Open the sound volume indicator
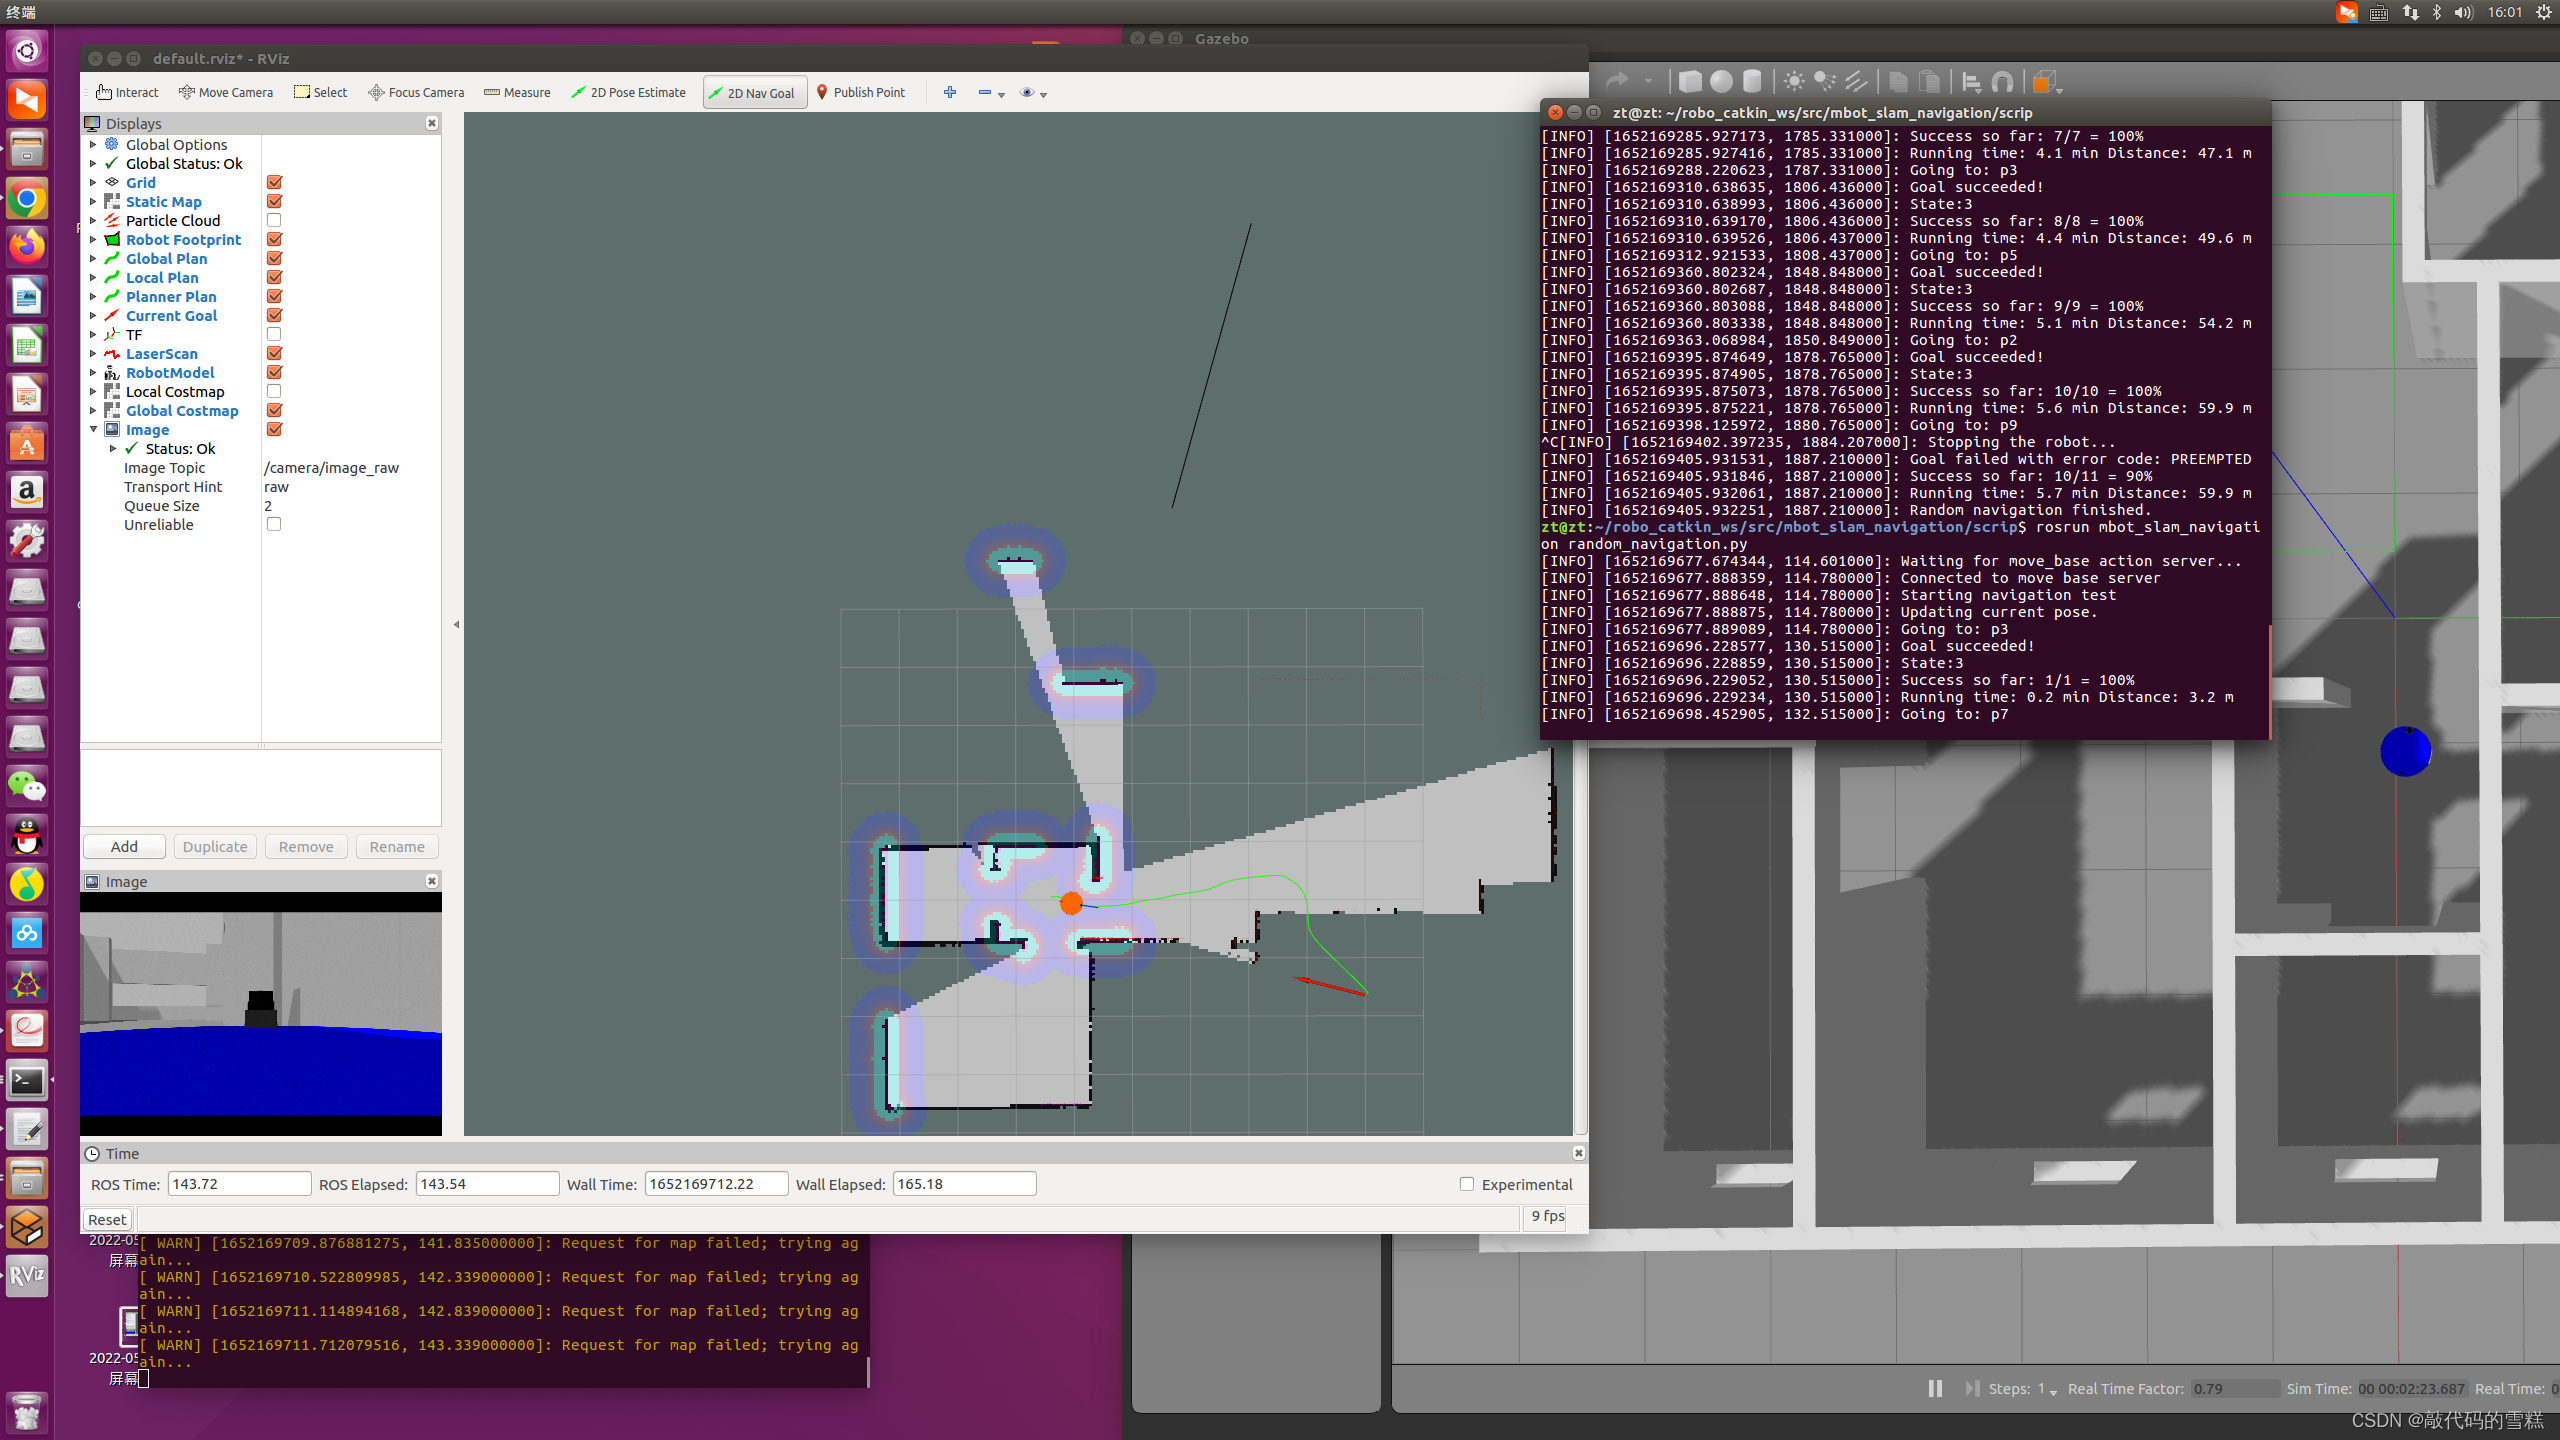This screenshot has width=2560, height=1440. (x=2463, y=12)
